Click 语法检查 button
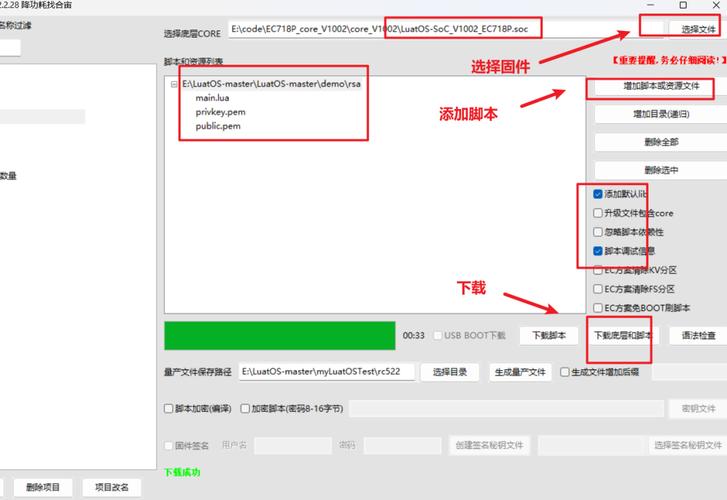 point(698,335)
